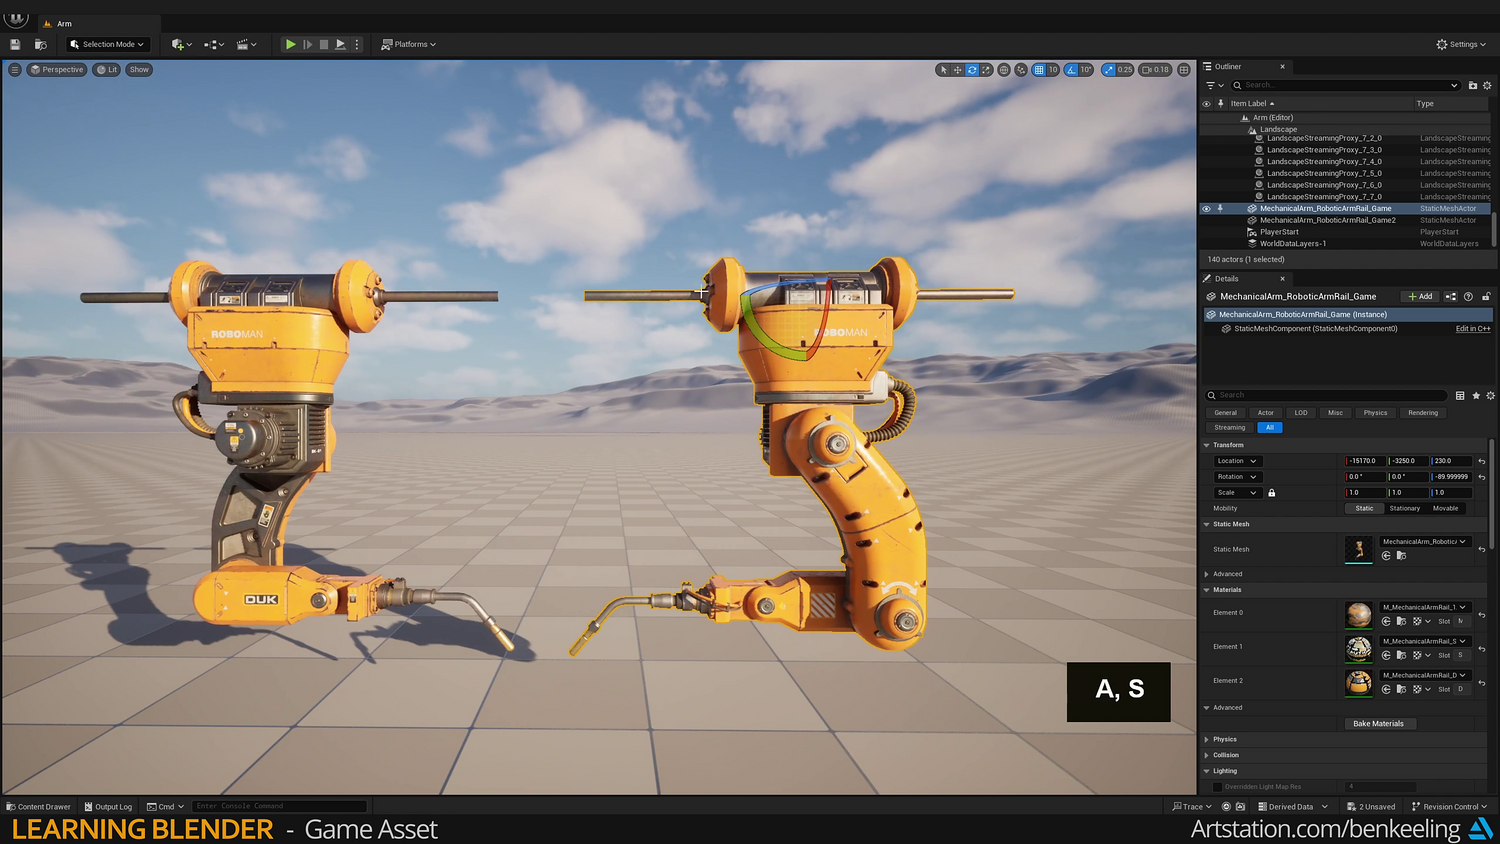Filter Details by the Rendering category
This screenshot has width=1500, height=844.
(x=1423, y=413)
